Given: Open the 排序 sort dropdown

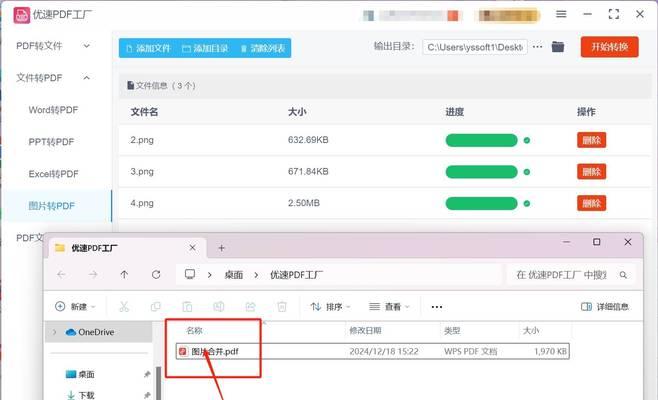Looking at the screenshot, I should click(330, 307).
